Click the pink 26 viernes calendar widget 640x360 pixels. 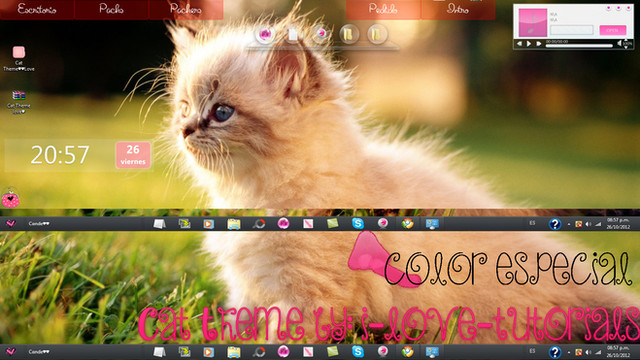[133, 155]
